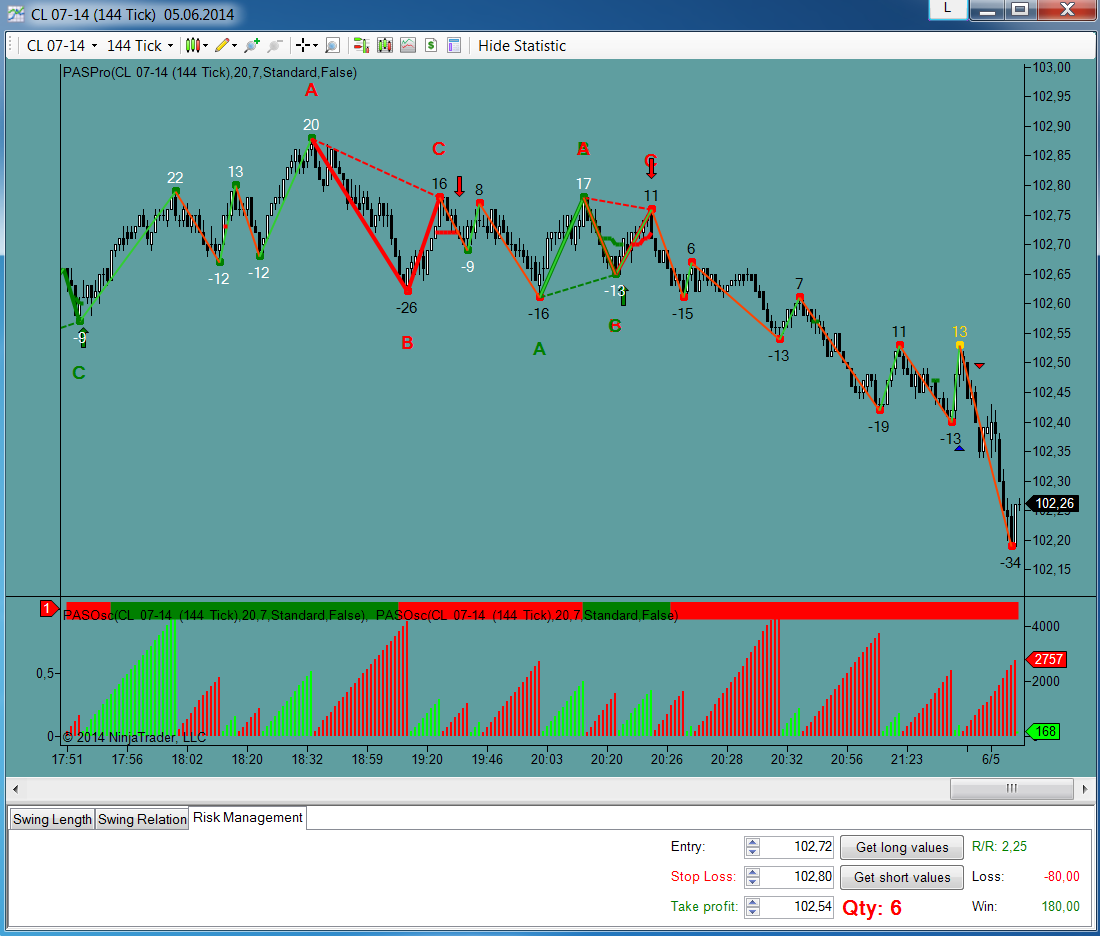Click the Win value 180,00
The image size is (1100, 936).
click(1061, 907)
